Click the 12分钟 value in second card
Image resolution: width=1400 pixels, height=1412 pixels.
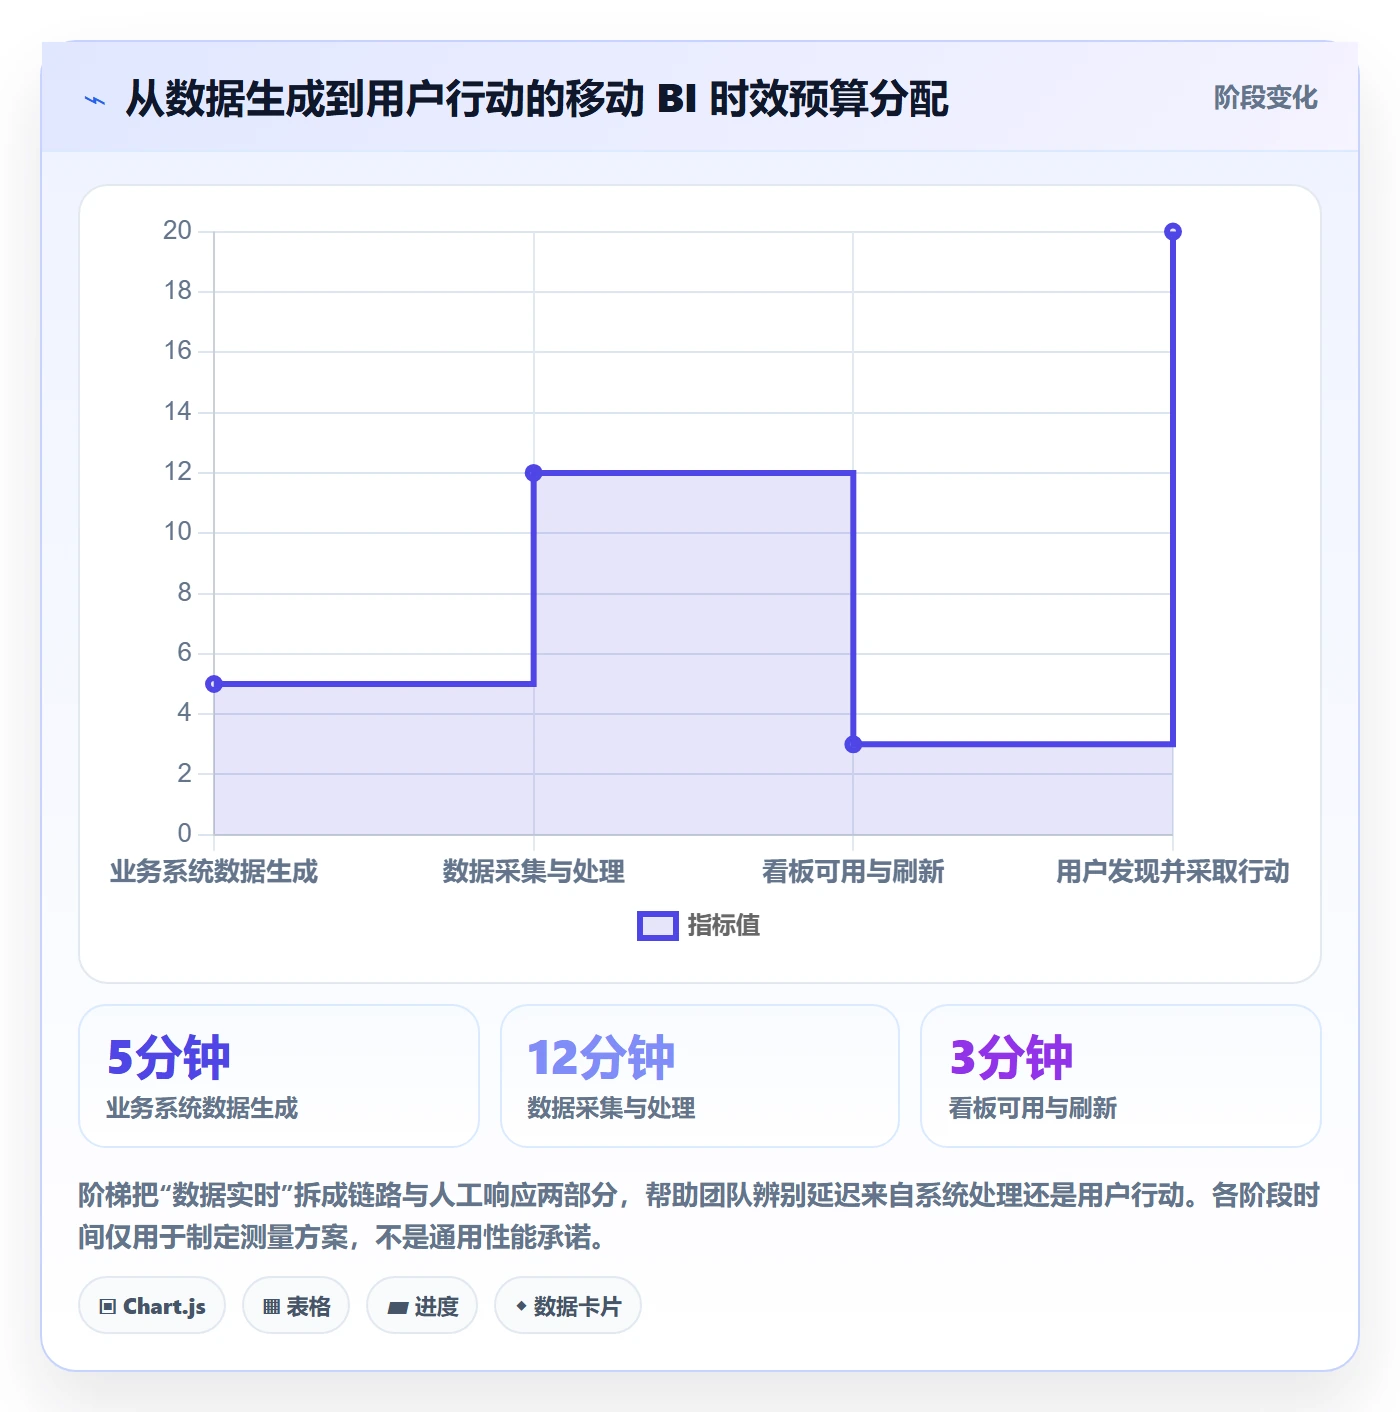pyautogui.click(x=601, y=1057)
